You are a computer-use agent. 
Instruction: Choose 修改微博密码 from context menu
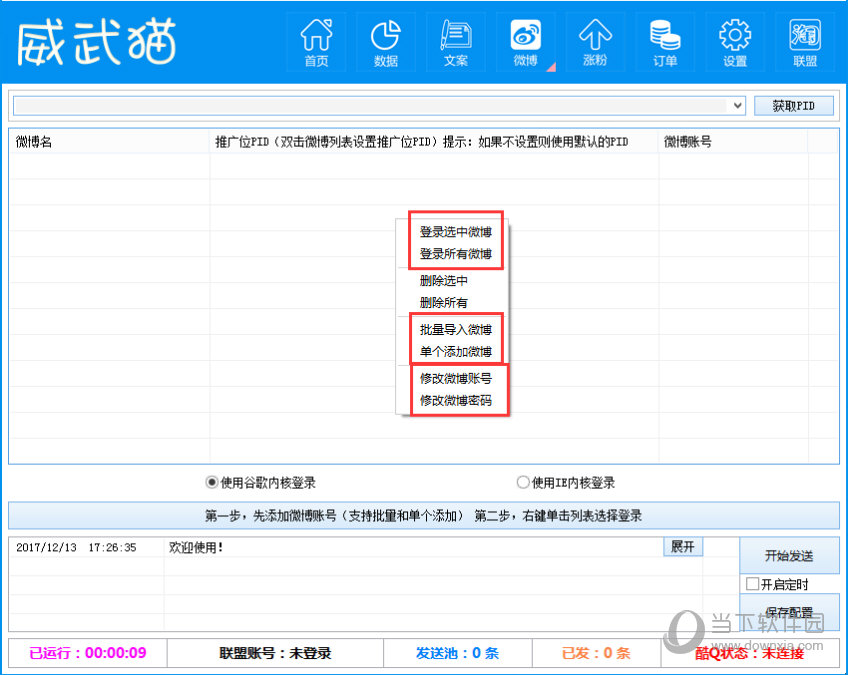[455, 400]
